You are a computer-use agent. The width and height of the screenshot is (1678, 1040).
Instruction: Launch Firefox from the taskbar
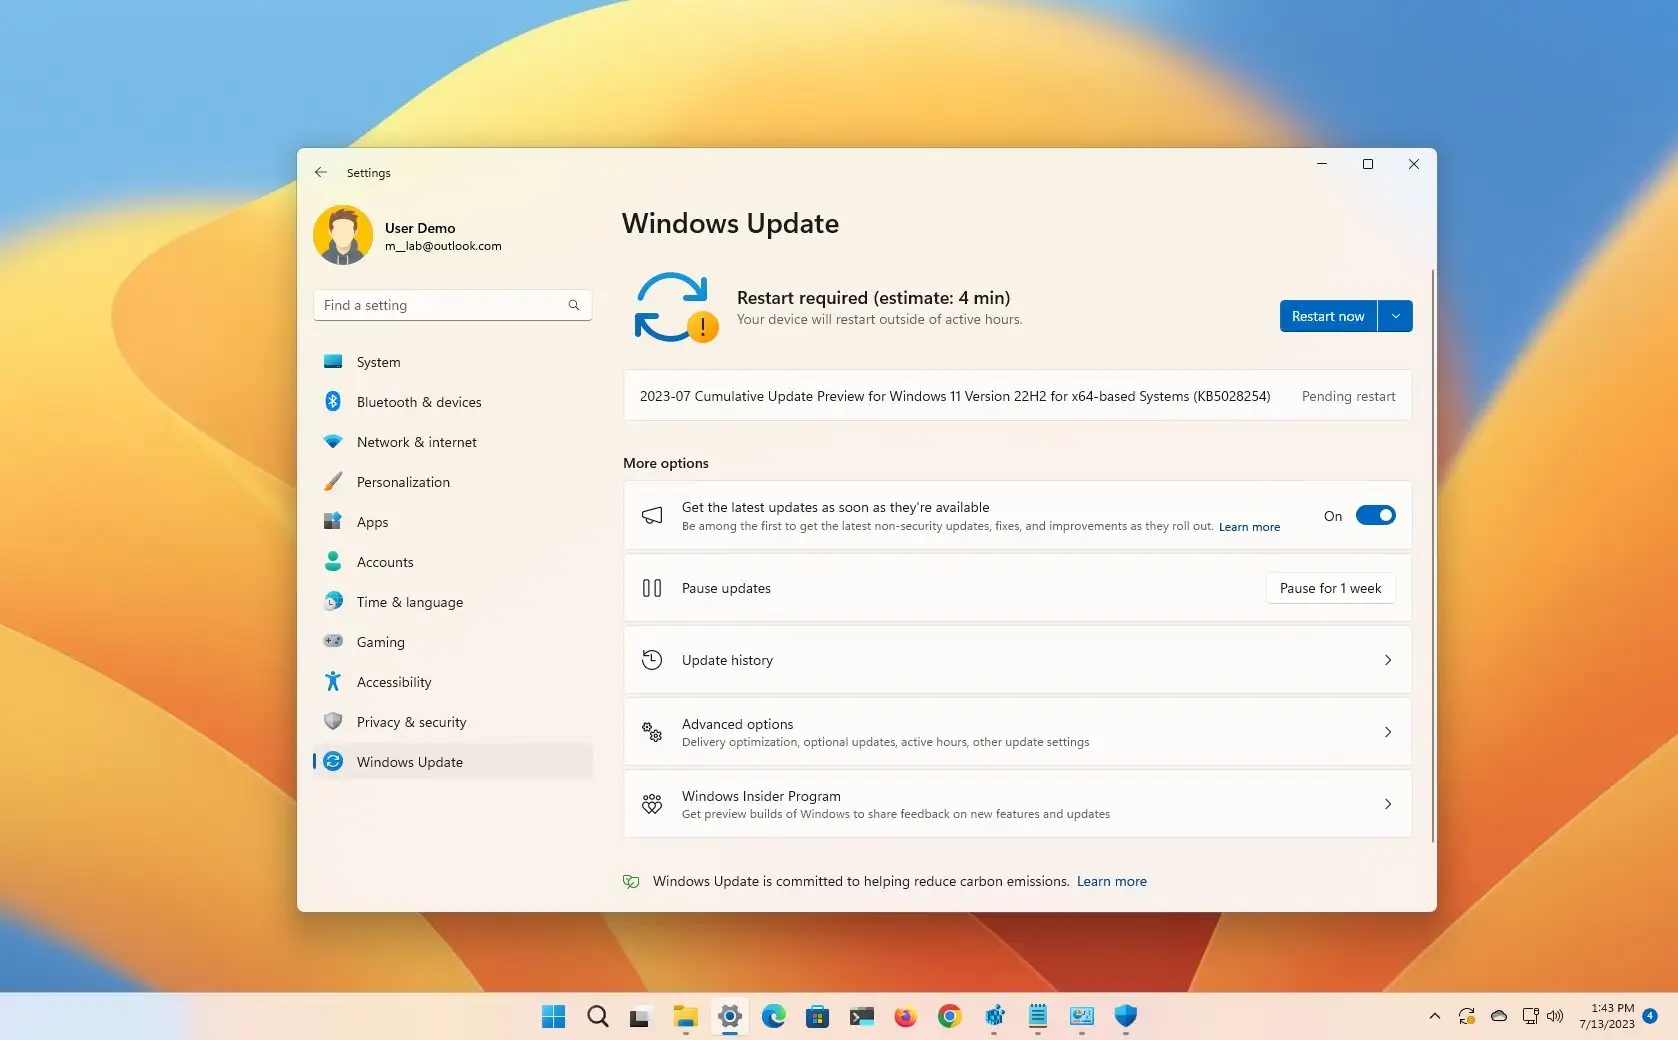click(x=905, y=1017)
